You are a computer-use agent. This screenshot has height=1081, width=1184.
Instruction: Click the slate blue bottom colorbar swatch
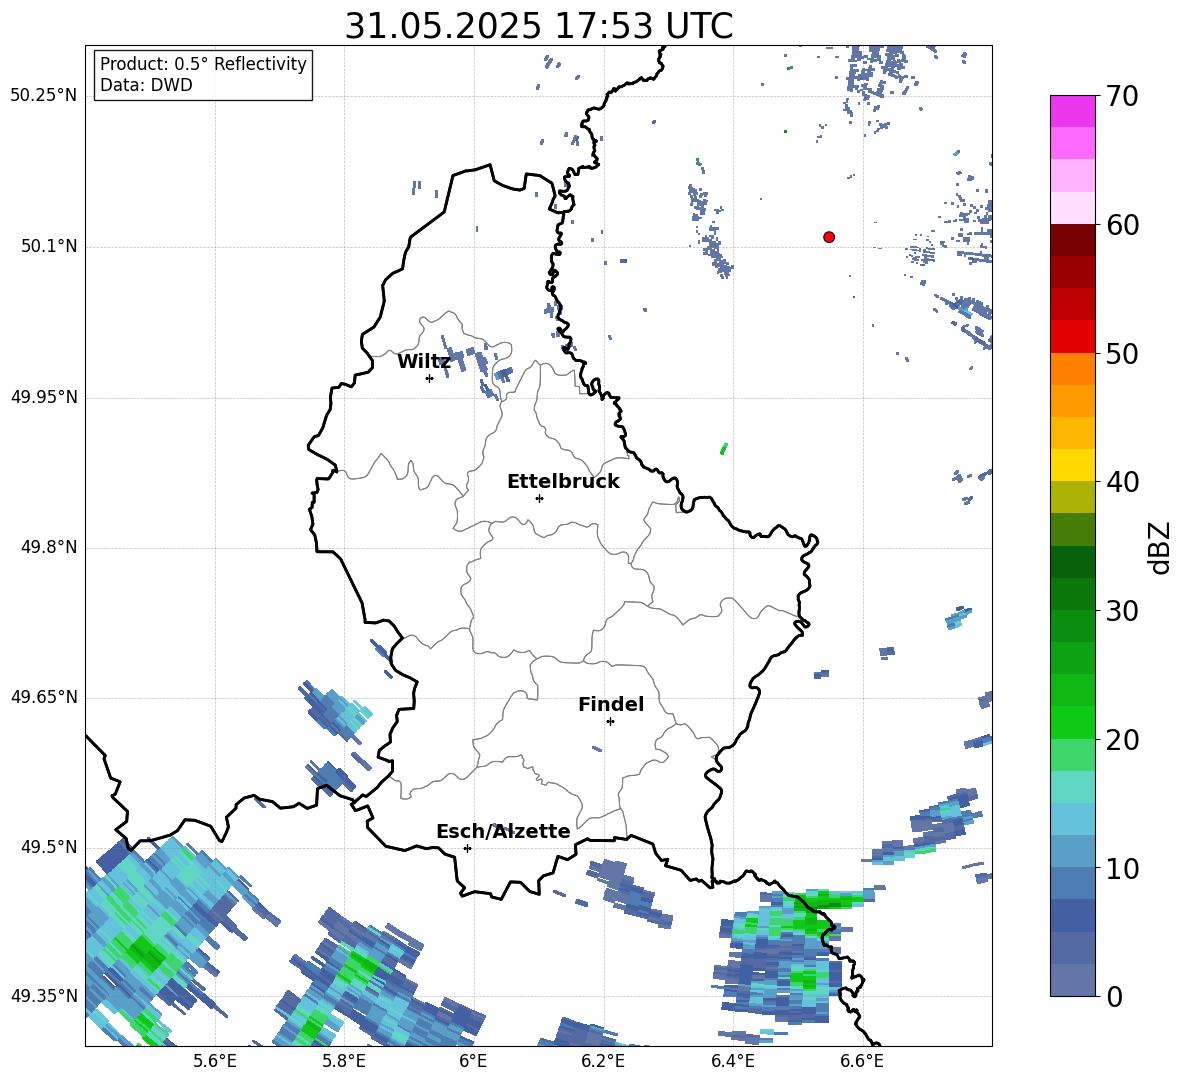1072,981
